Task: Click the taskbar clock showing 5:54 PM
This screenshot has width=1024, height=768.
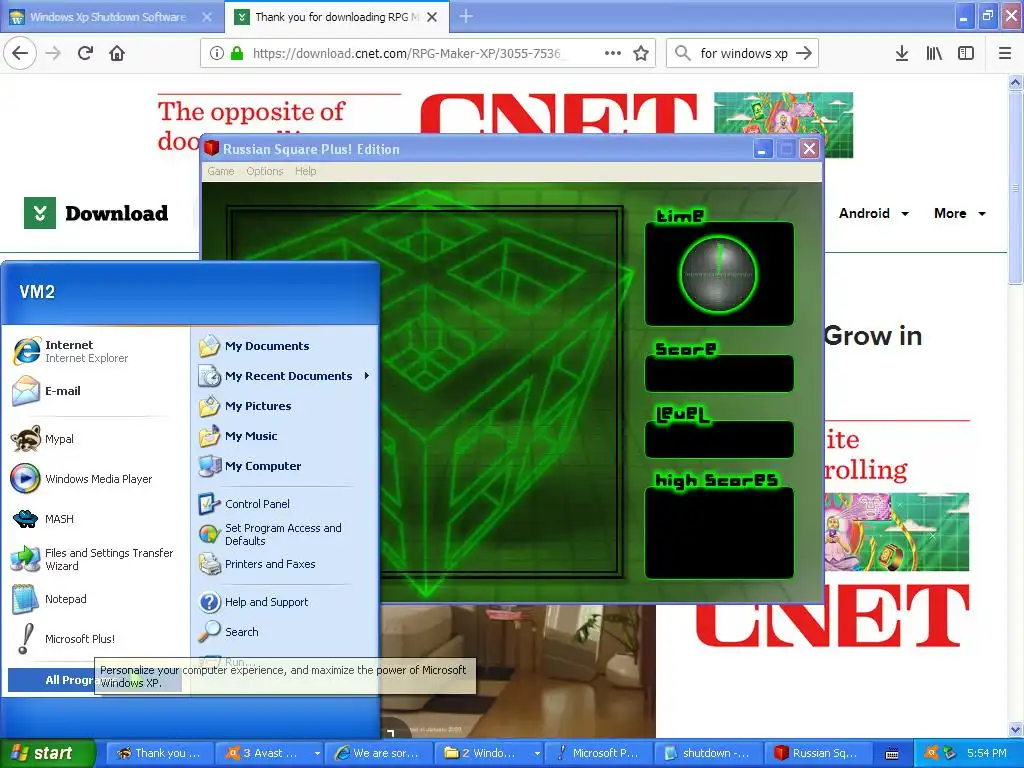Action: click(x=987, y=753)
